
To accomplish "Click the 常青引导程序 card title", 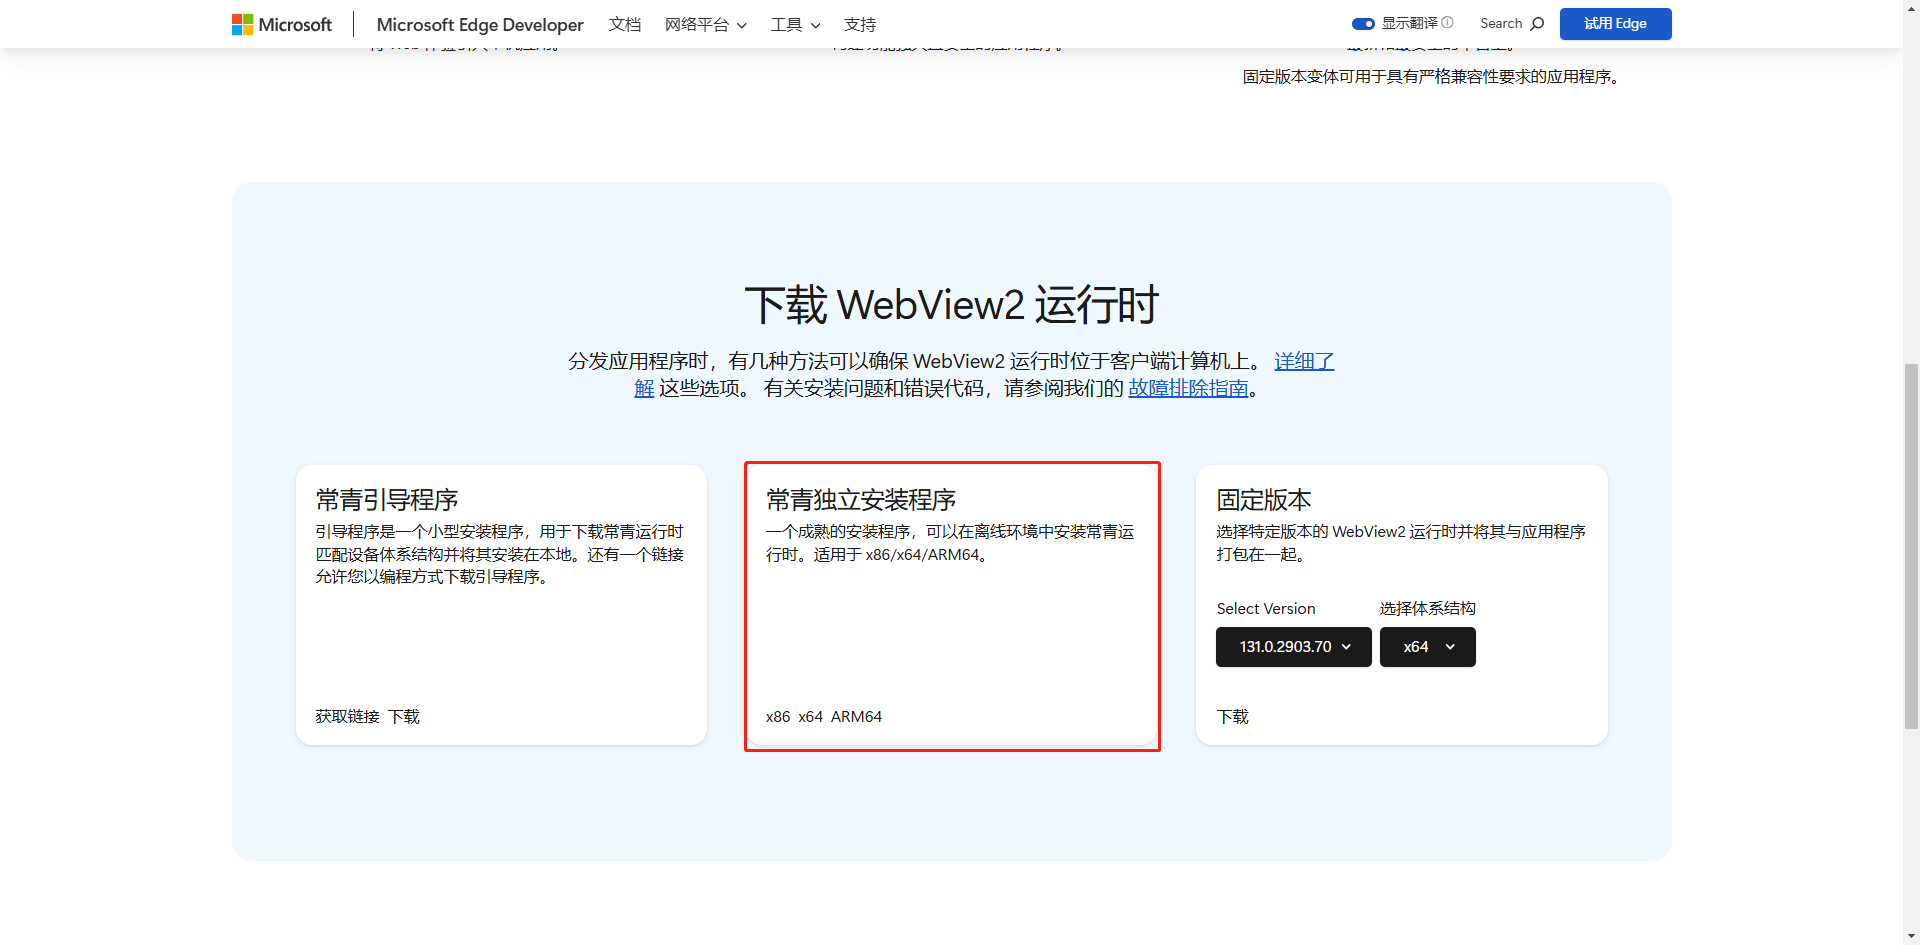I will (x=387, y=500).
